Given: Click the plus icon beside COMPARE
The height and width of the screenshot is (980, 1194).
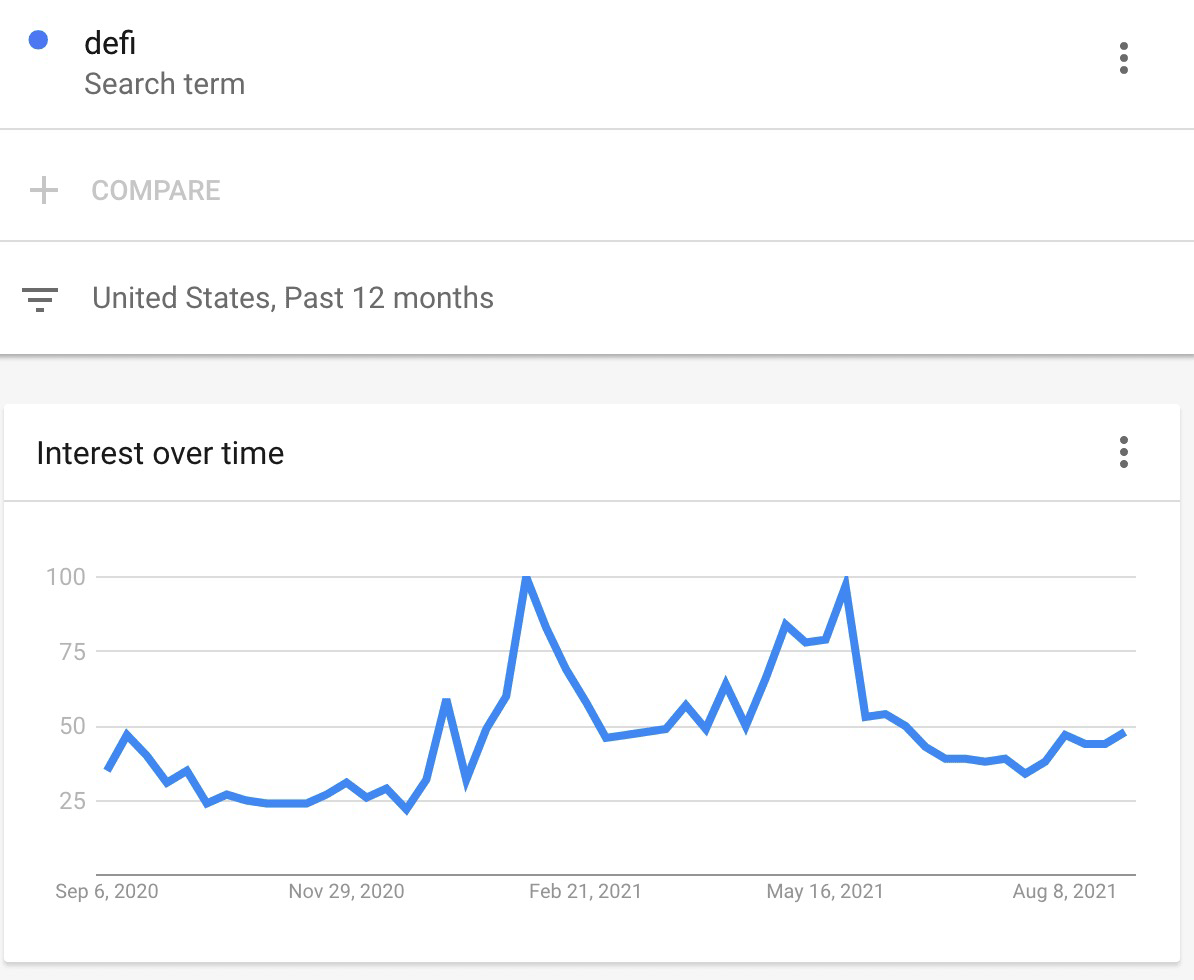Looking at the screenshot, I should 44,190.
